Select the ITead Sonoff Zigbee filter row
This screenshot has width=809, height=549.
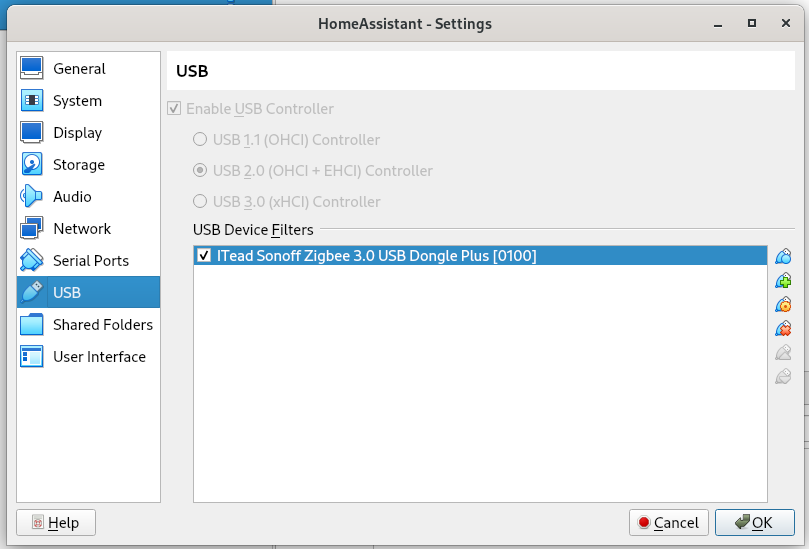click(x=450, y=256)
